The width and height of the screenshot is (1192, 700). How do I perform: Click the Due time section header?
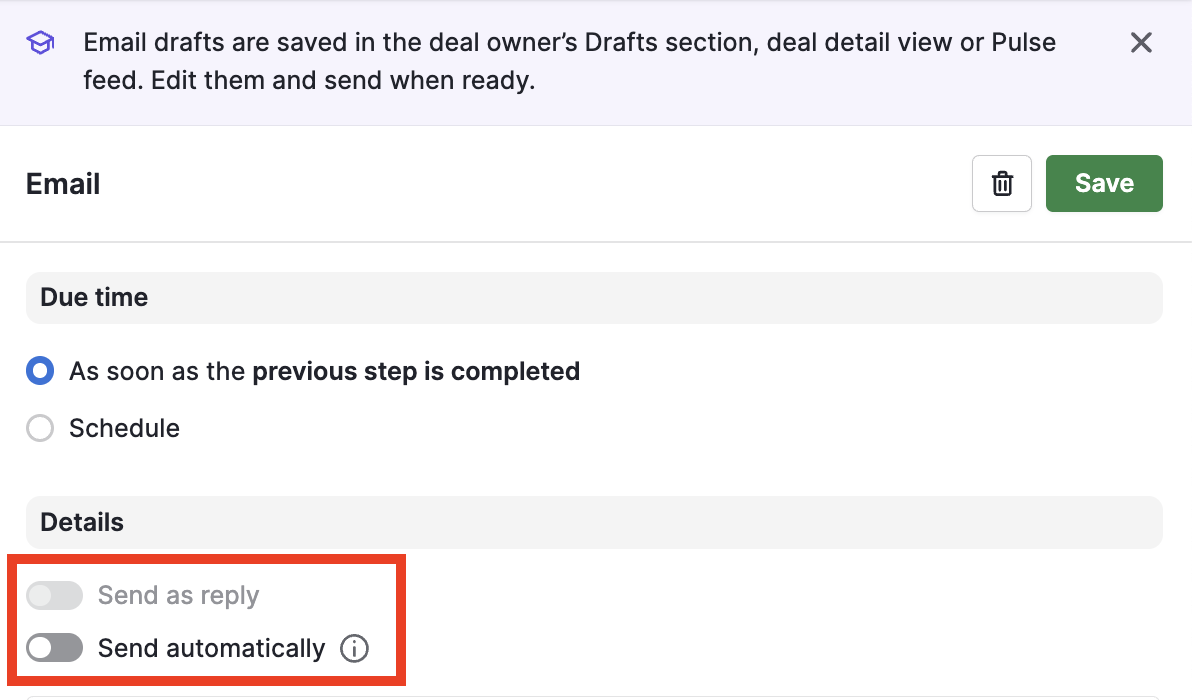point(94,298)
